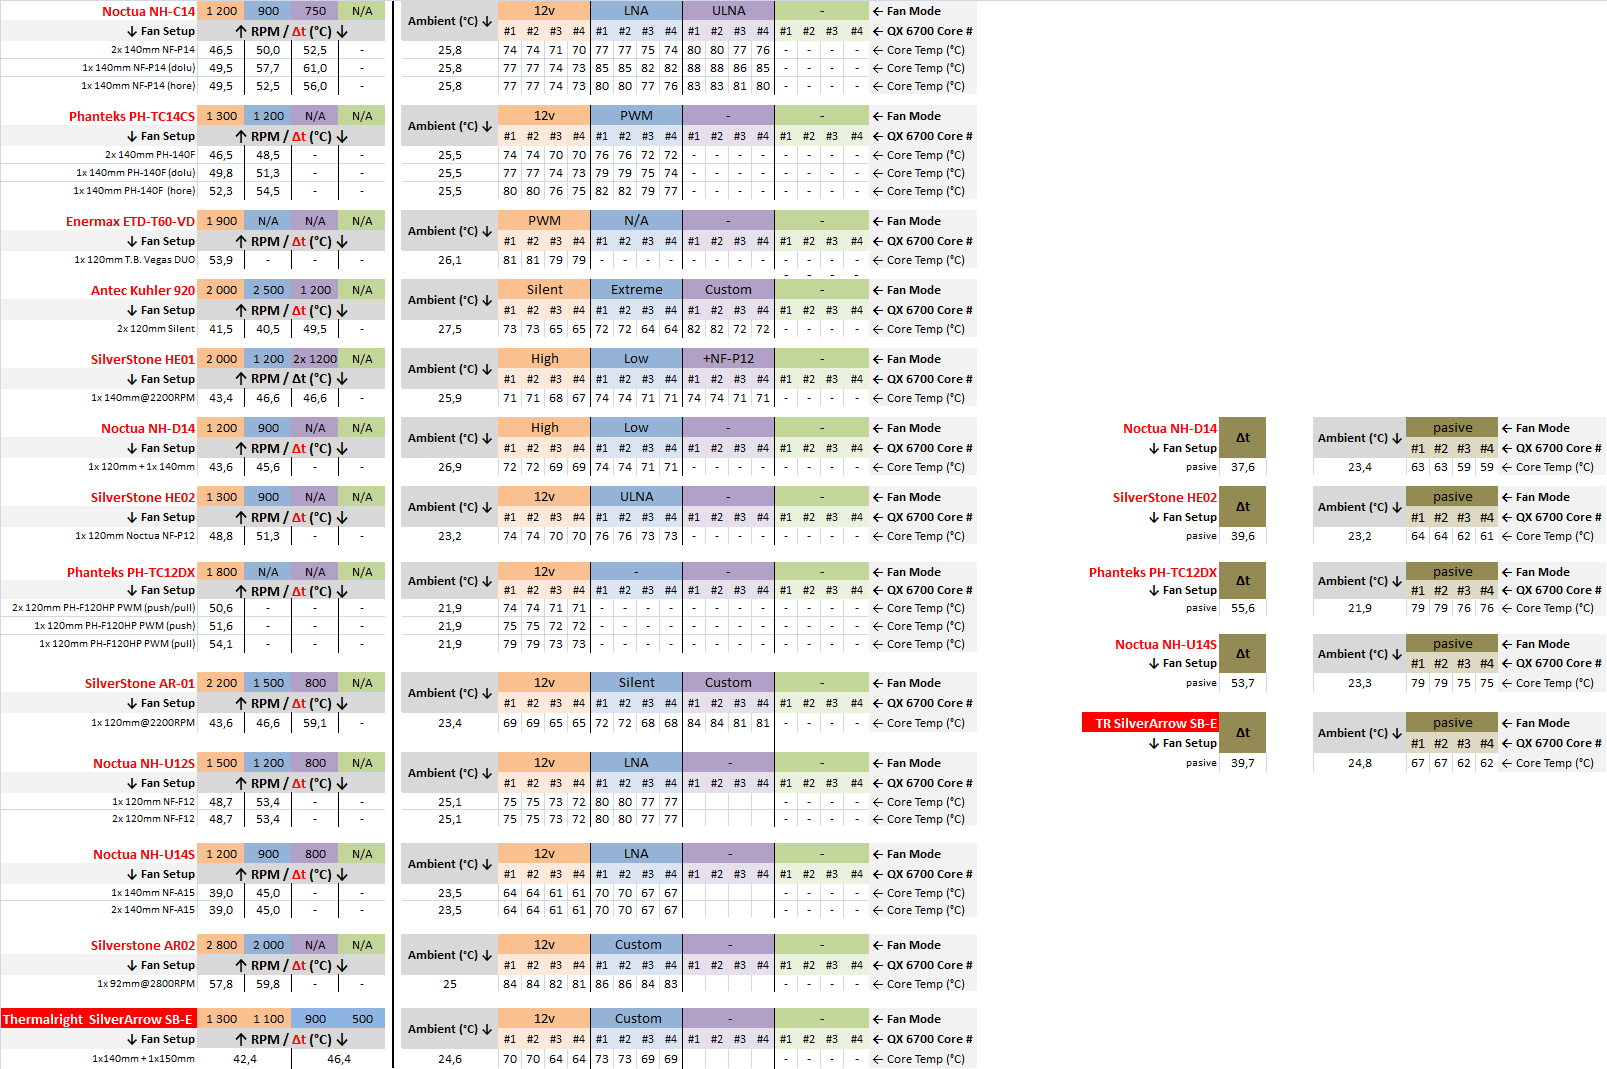Click the '53,7' passive delta for Noctua NH-U14S

click(1243, 683)
